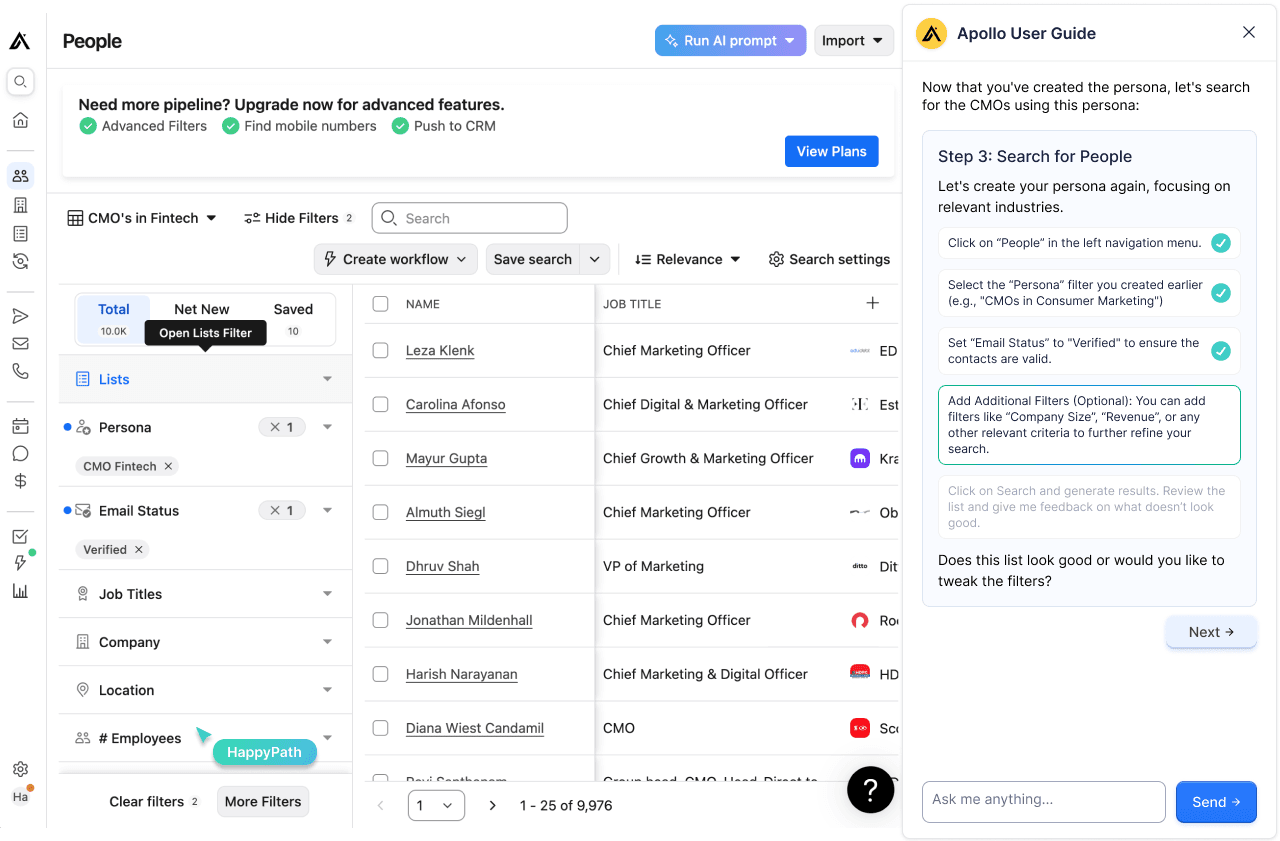Open More Filters

pyautogui.click(x=263, y=801)
